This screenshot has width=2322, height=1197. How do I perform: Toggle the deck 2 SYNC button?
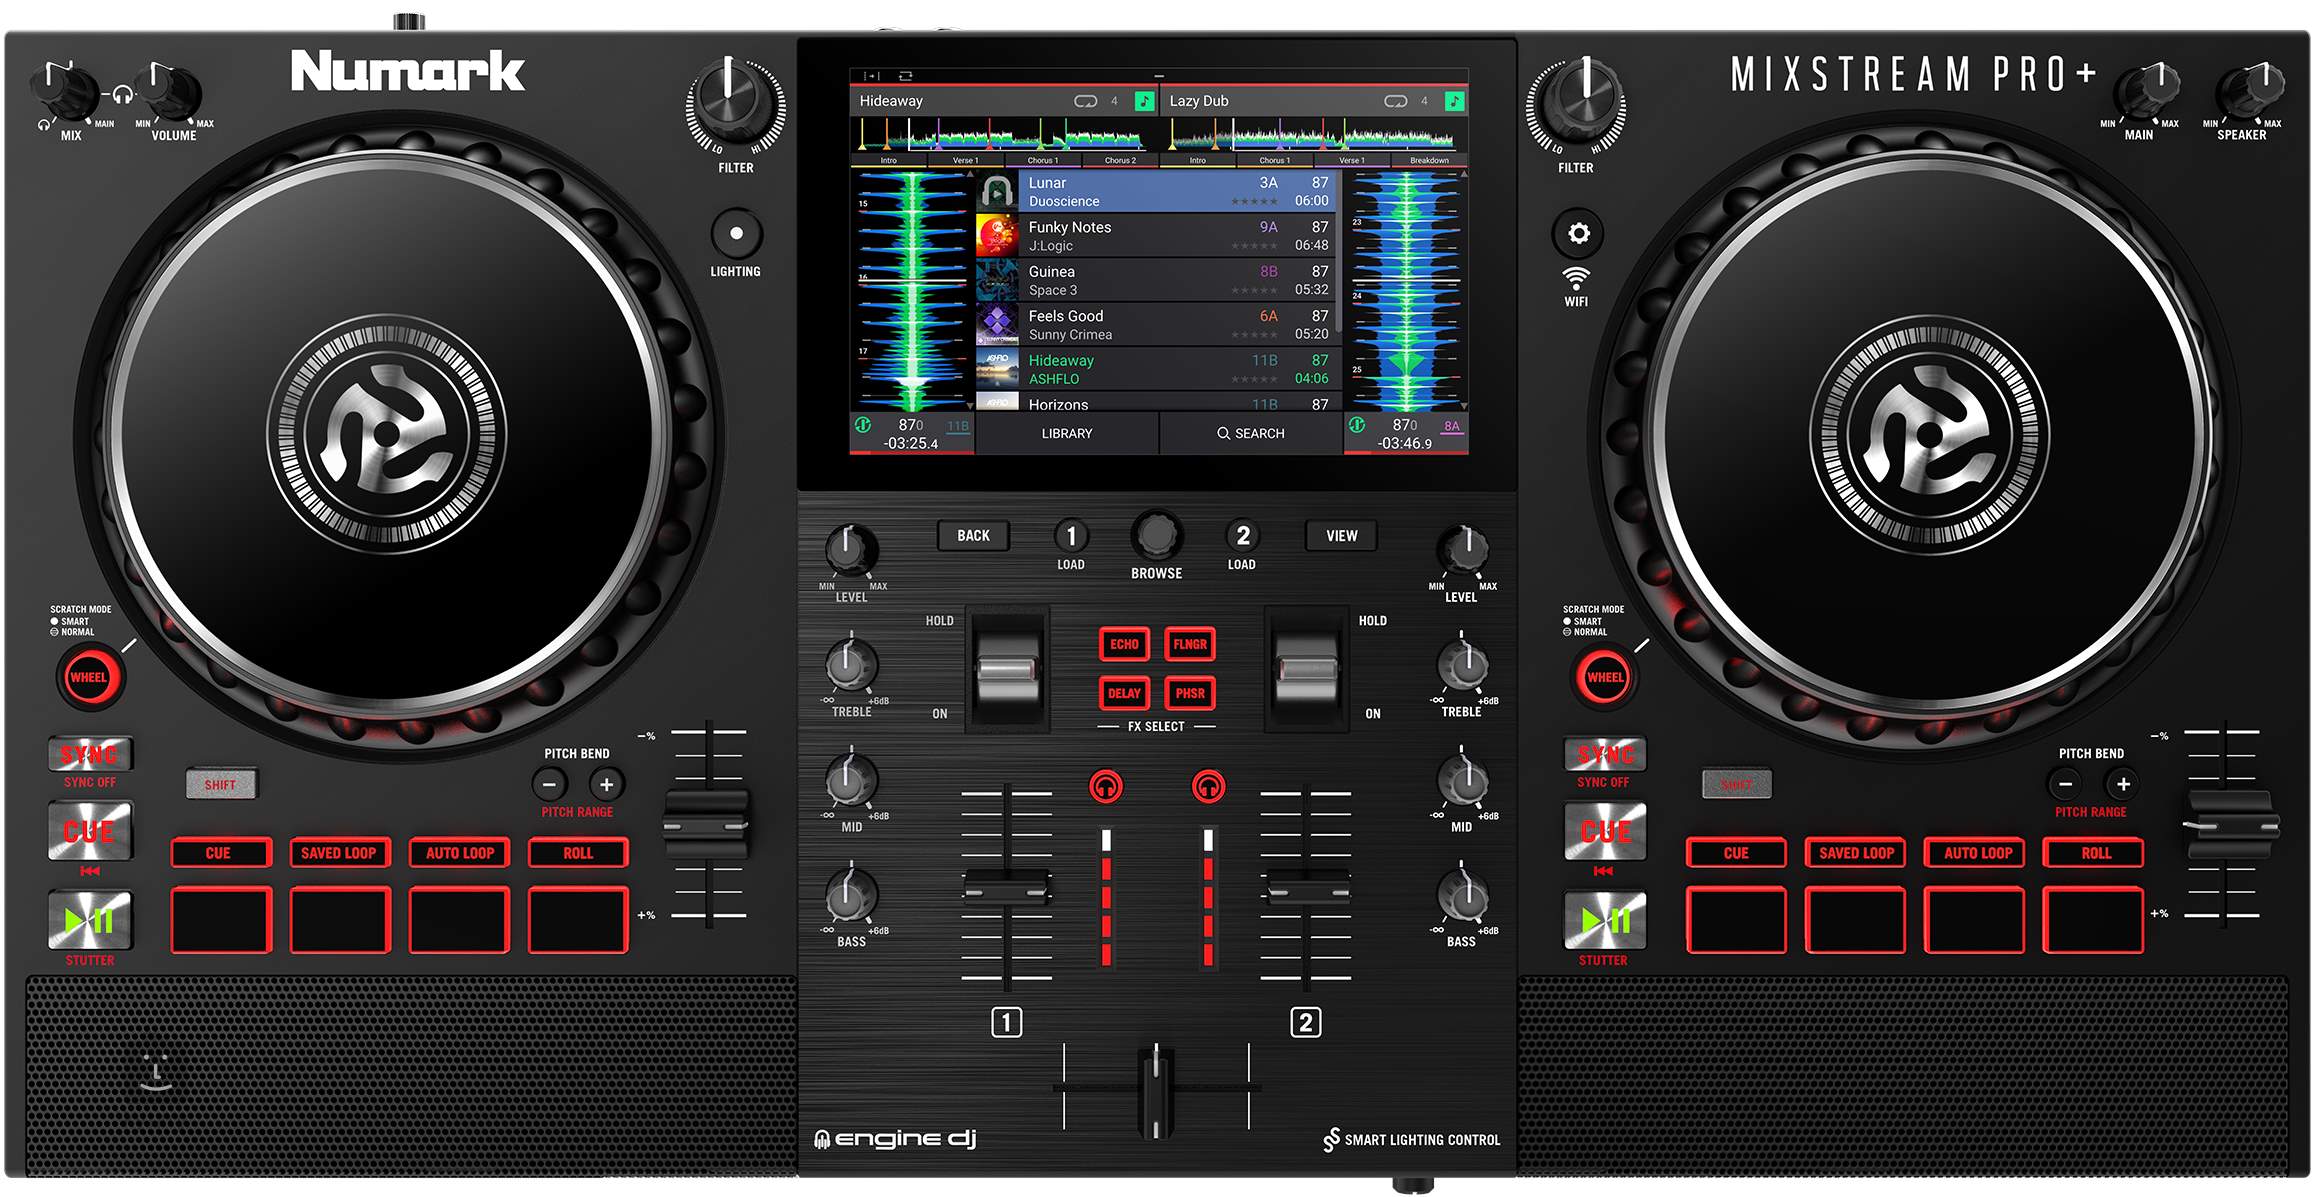click(1605, 755)
